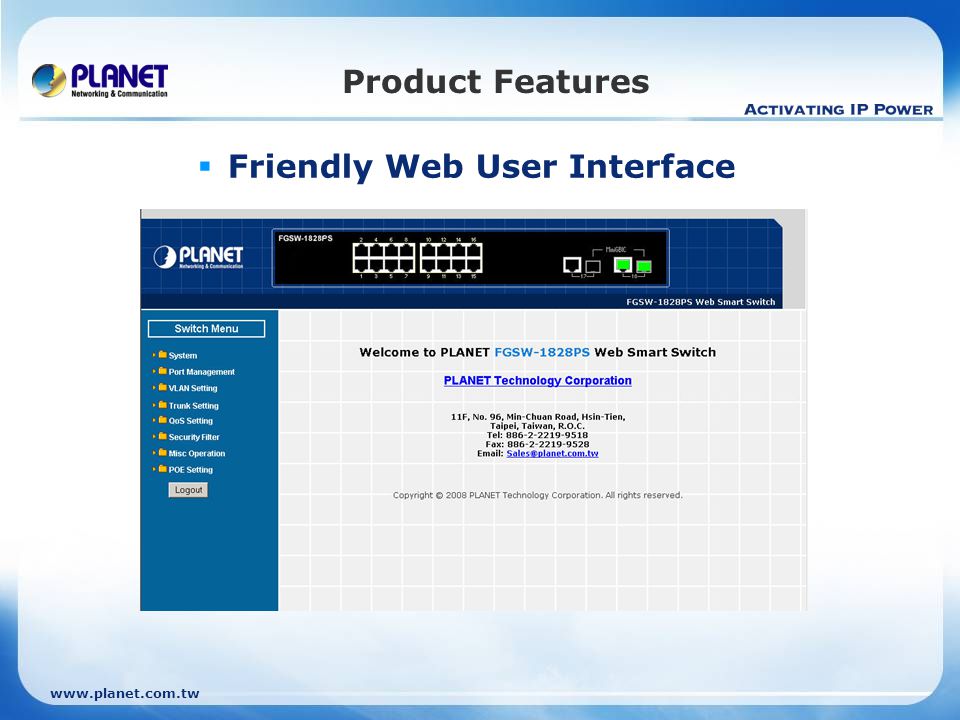Viewport: 960px width, 720px height.
Task: Select port 10 on the switch panel
Action: (428, 250)
